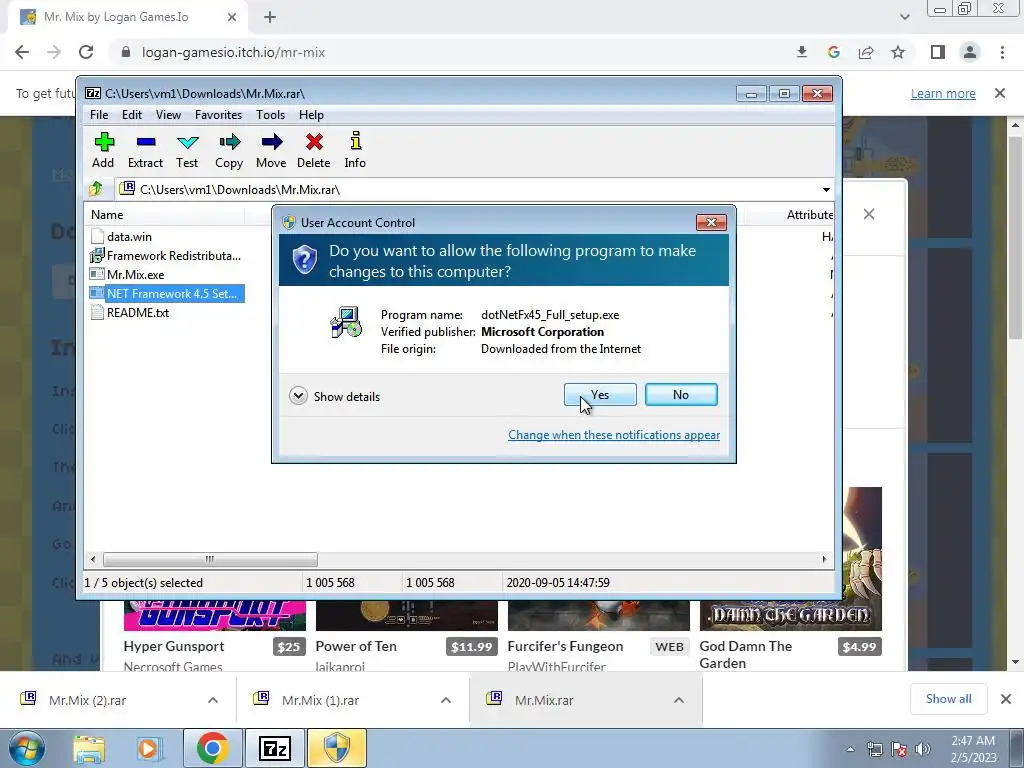Click the Learn more link
This screenshot has height=768, width=1024.
[x=943, y=93]
